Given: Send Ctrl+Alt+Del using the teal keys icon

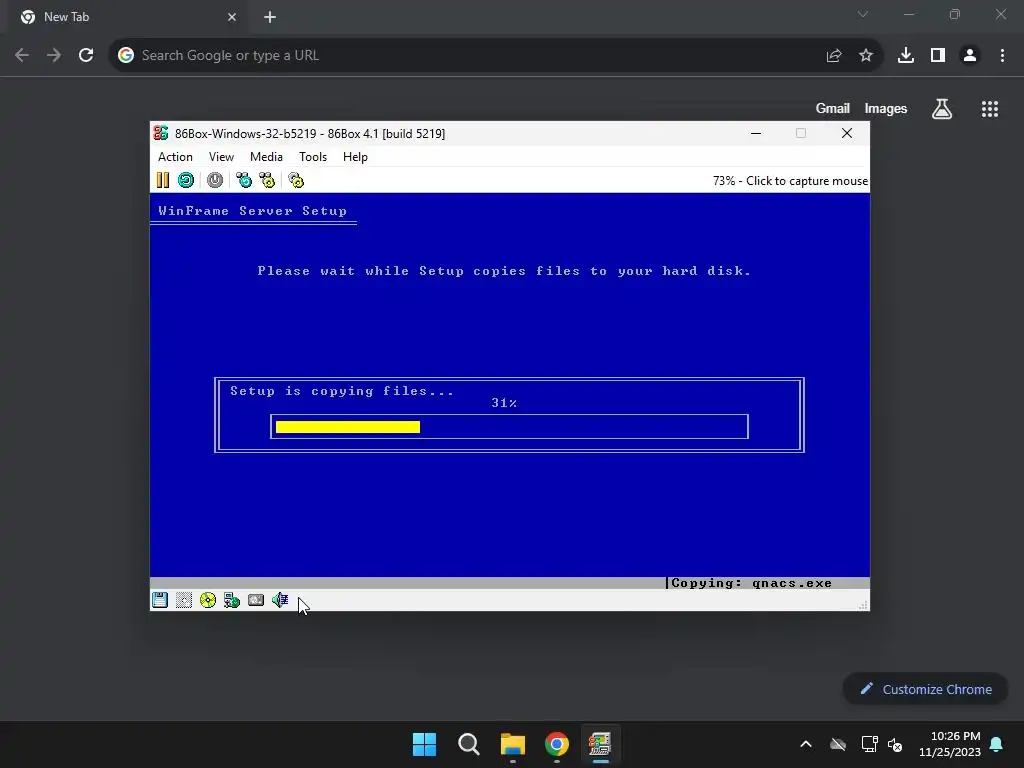Looking at the screenshot, I should (x=244, y=180).
